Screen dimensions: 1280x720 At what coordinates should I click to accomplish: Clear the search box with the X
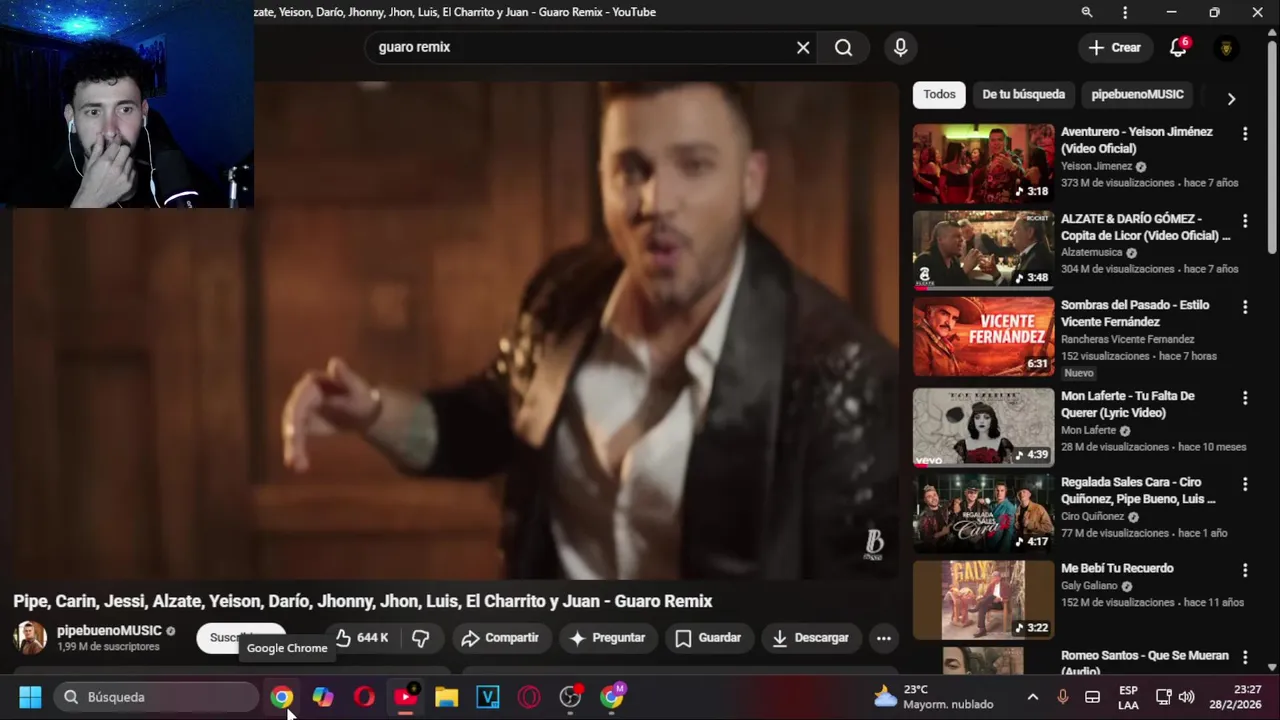[x=803, y=47]
